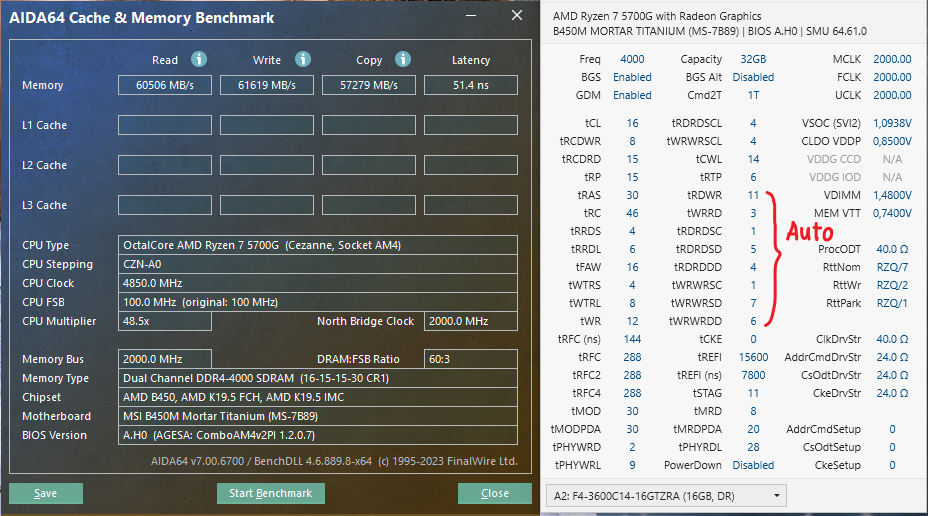The image size is (928, 516).
Task: Select Memory Copy value 57279 MB/s
Action: (x=369, y=85)
